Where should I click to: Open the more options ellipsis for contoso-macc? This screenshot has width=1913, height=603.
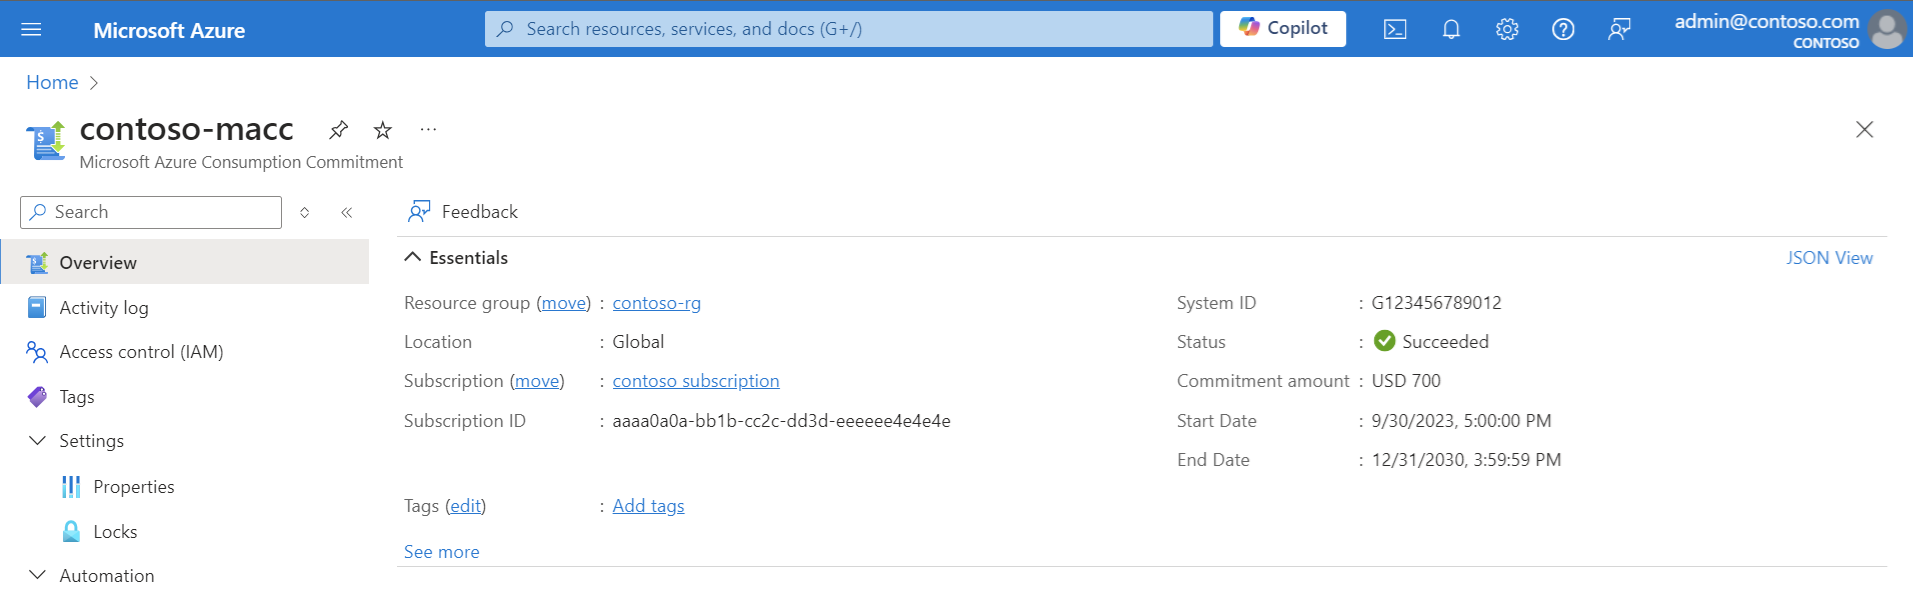click(428, 129)
